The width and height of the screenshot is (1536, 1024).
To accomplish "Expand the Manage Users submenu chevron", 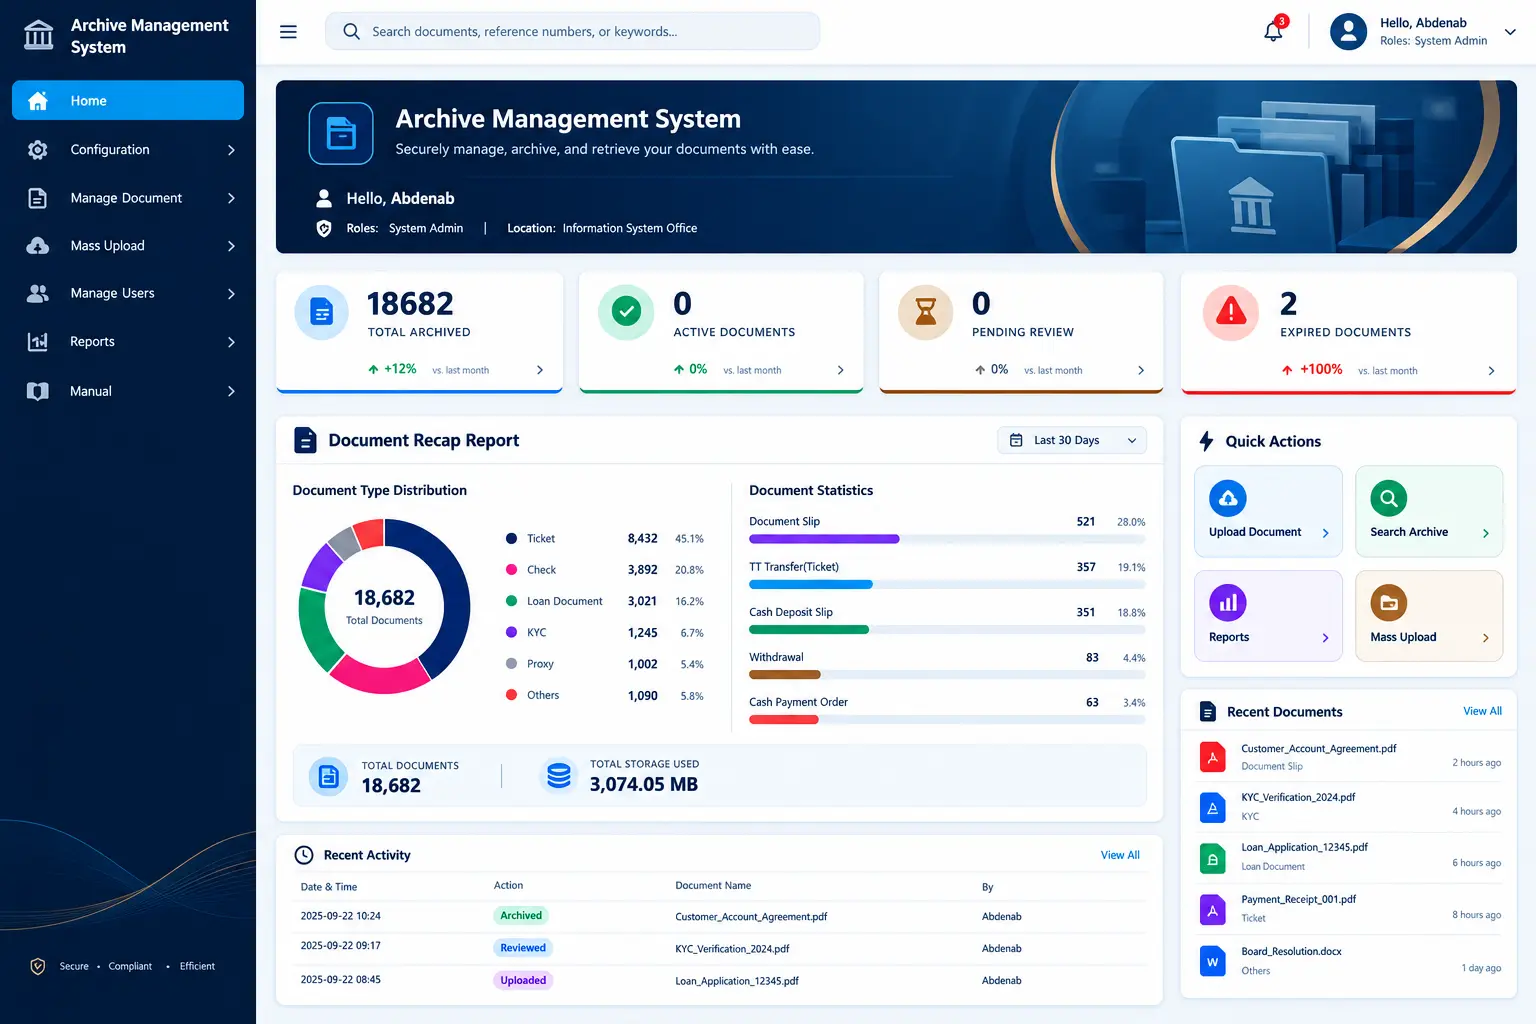I will pos(231,294).
